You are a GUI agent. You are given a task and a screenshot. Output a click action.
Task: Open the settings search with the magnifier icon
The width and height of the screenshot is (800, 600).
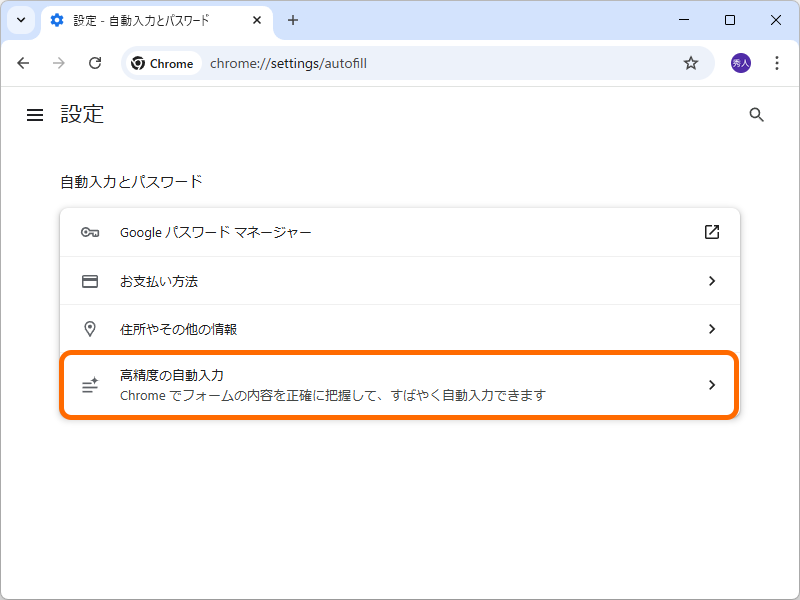[756, 114]
